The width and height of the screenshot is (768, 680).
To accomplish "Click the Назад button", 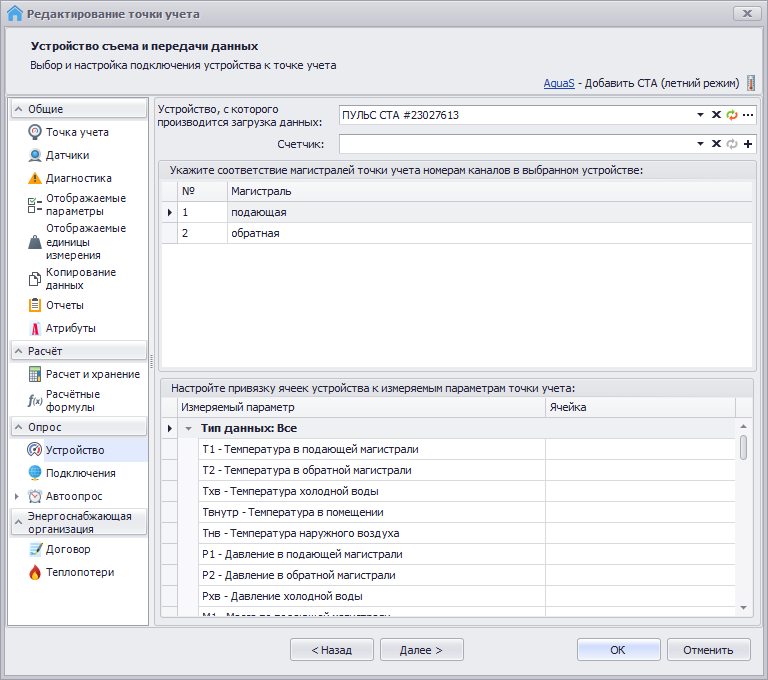I will pos(332,650).
